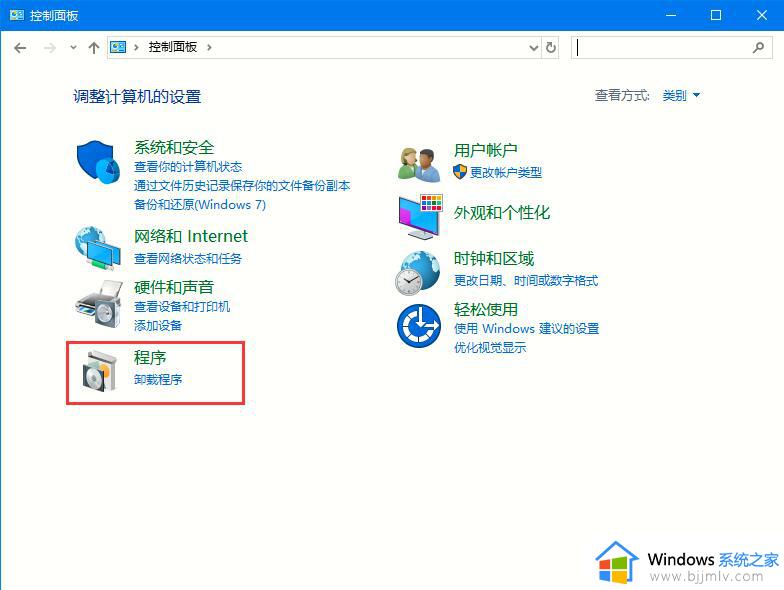Open 备份和还原(Windows 7) link
Viewport: 784px width, 590px height.
tap(200, 204)
